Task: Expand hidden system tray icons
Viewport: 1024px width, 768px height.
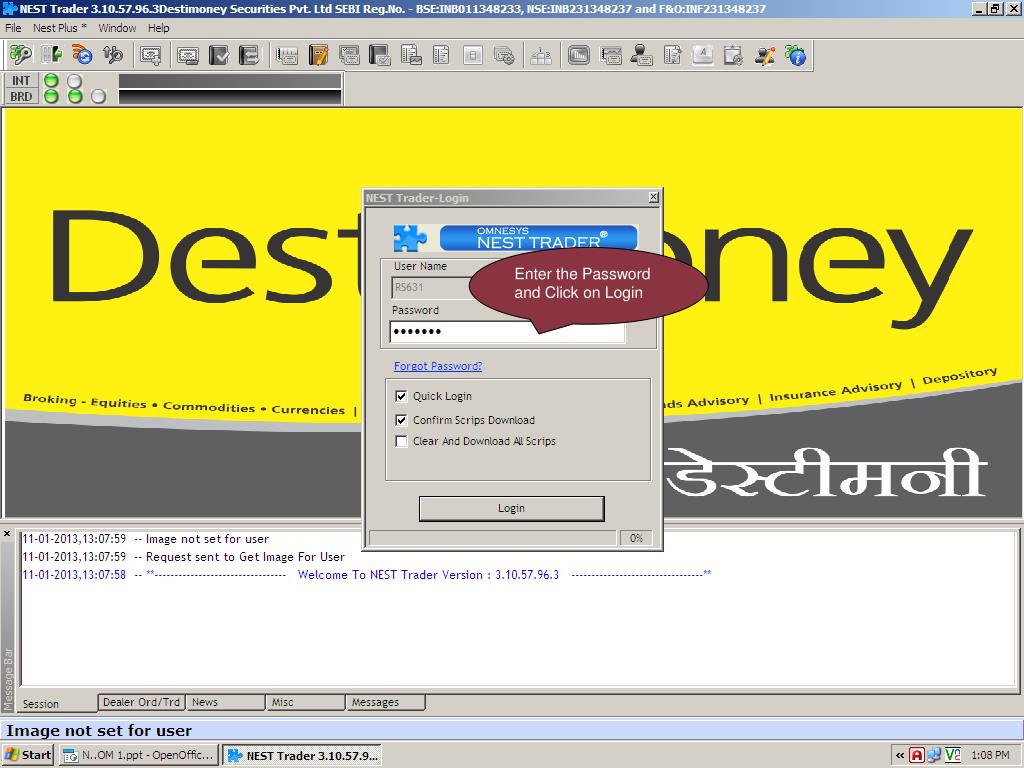Action: 900,755
